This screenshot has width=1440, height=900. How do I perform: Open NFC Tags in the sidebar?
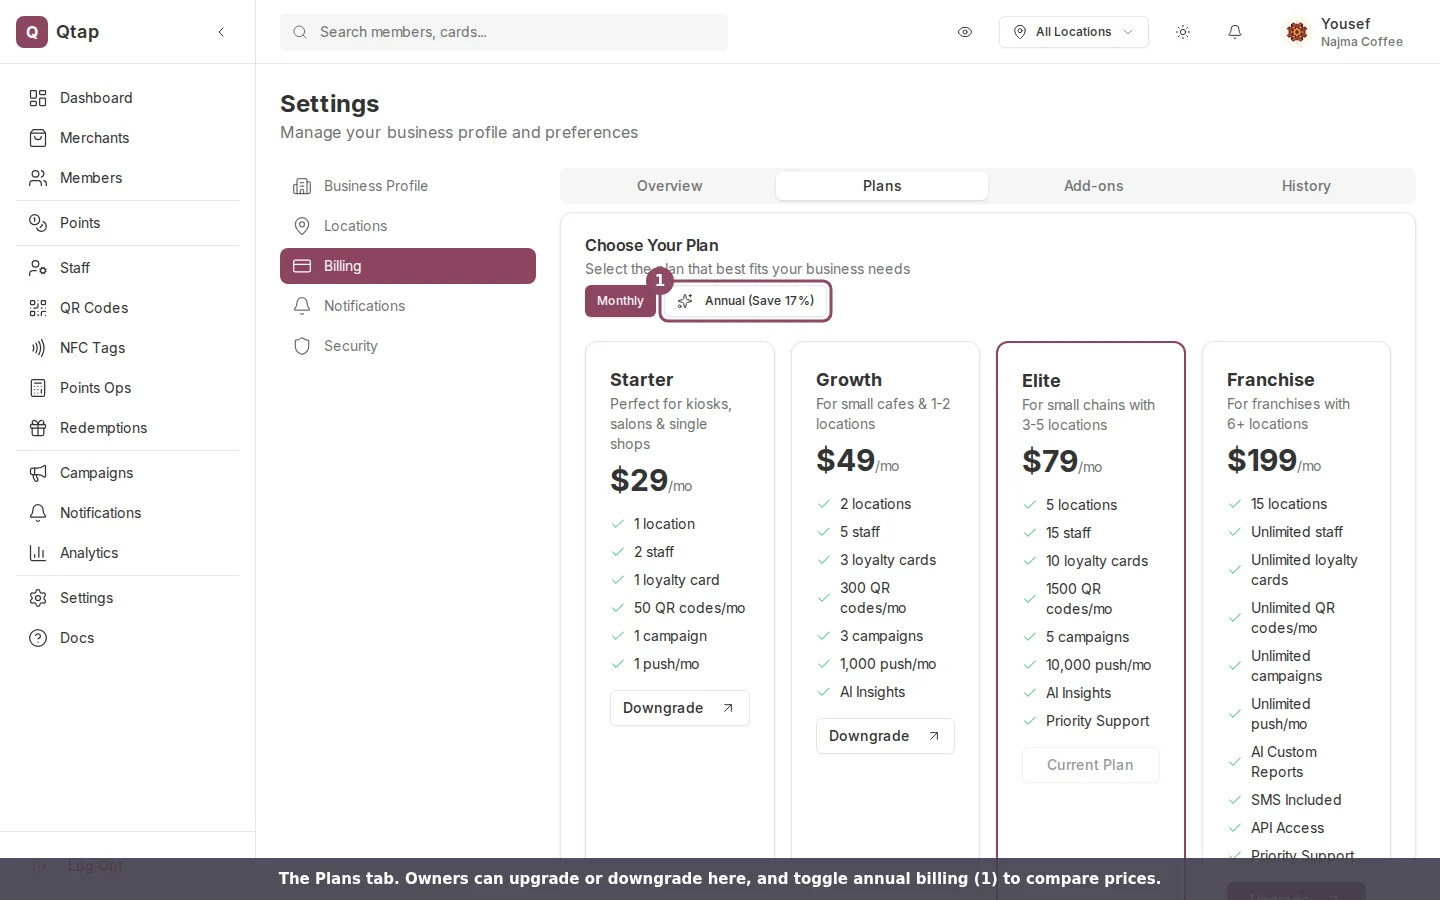point(127,348)
